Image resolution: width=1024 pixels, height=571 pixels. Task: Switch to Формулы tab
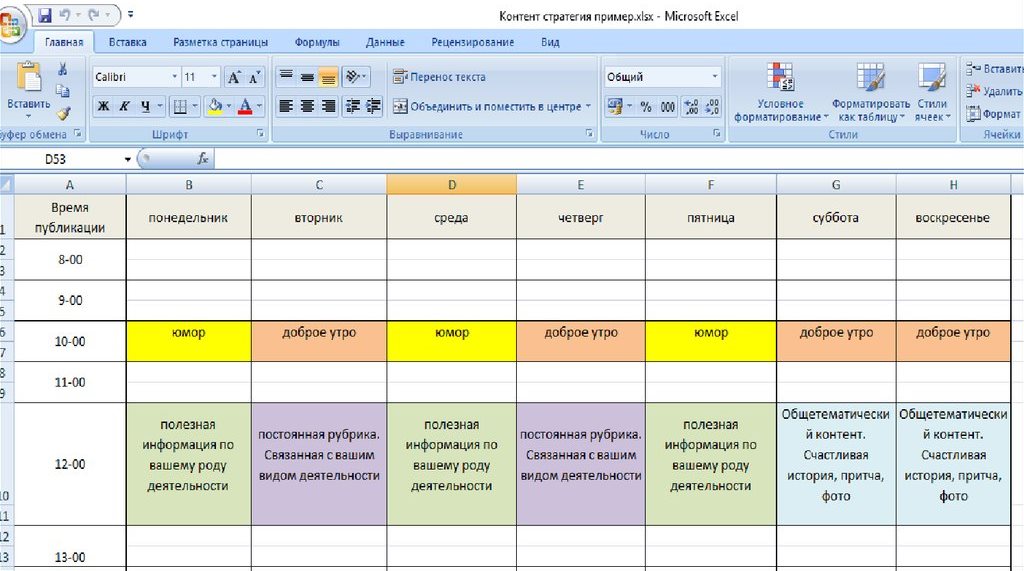[317, 42]
